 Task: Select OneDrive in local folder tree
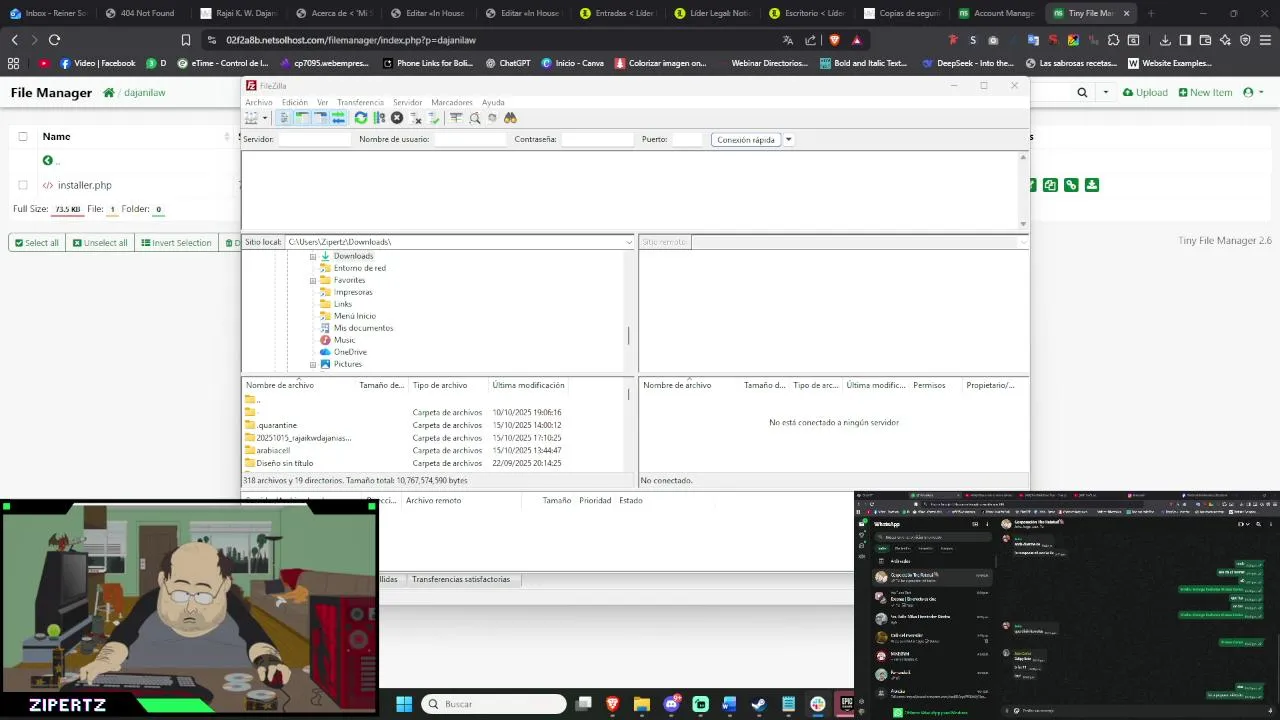coord(350,352)
